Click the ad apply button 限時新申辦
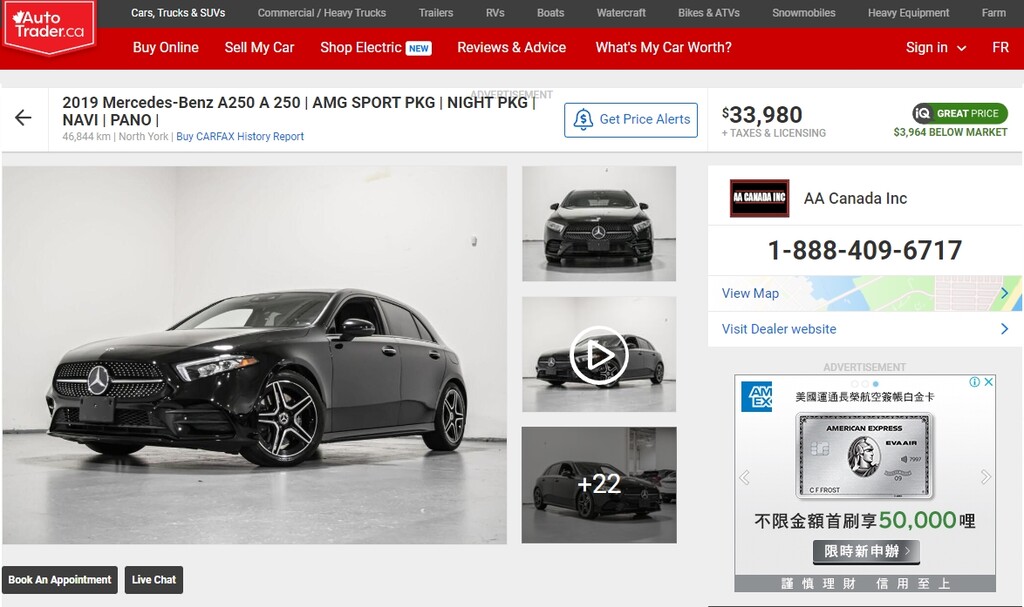The image size is (1024, 607). 866,551
